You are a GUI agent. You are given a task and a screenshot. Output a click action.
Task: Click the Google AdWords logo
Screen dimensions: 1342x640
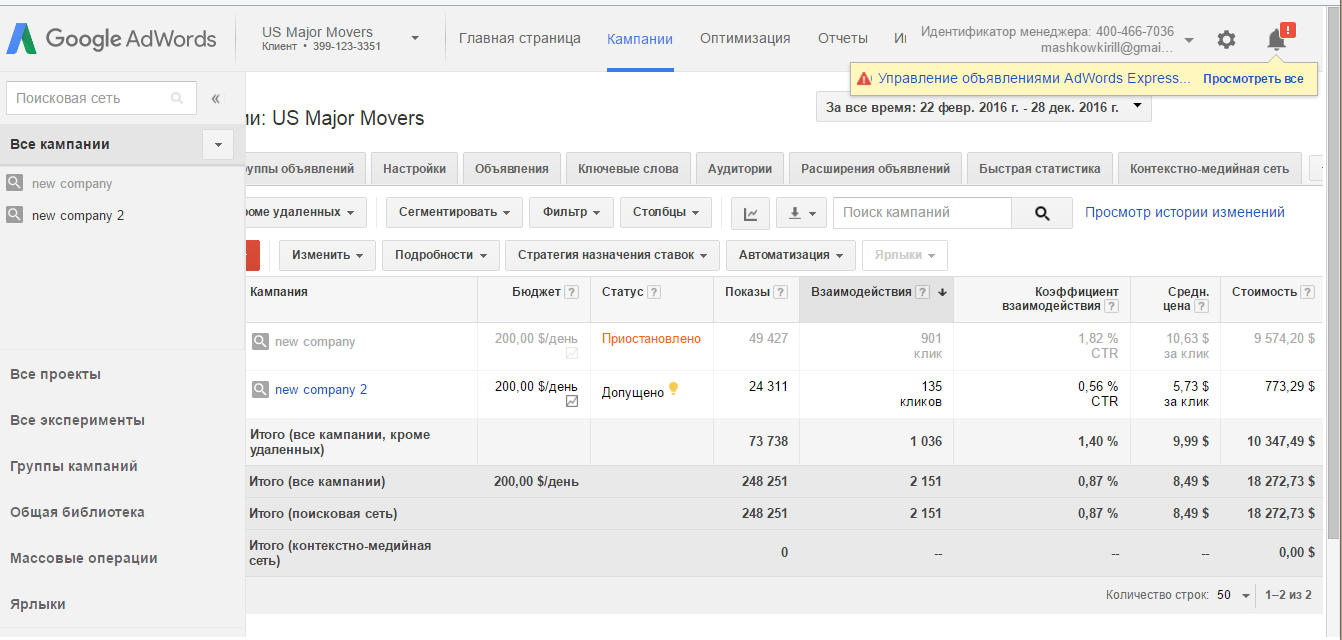click(111, 39)
